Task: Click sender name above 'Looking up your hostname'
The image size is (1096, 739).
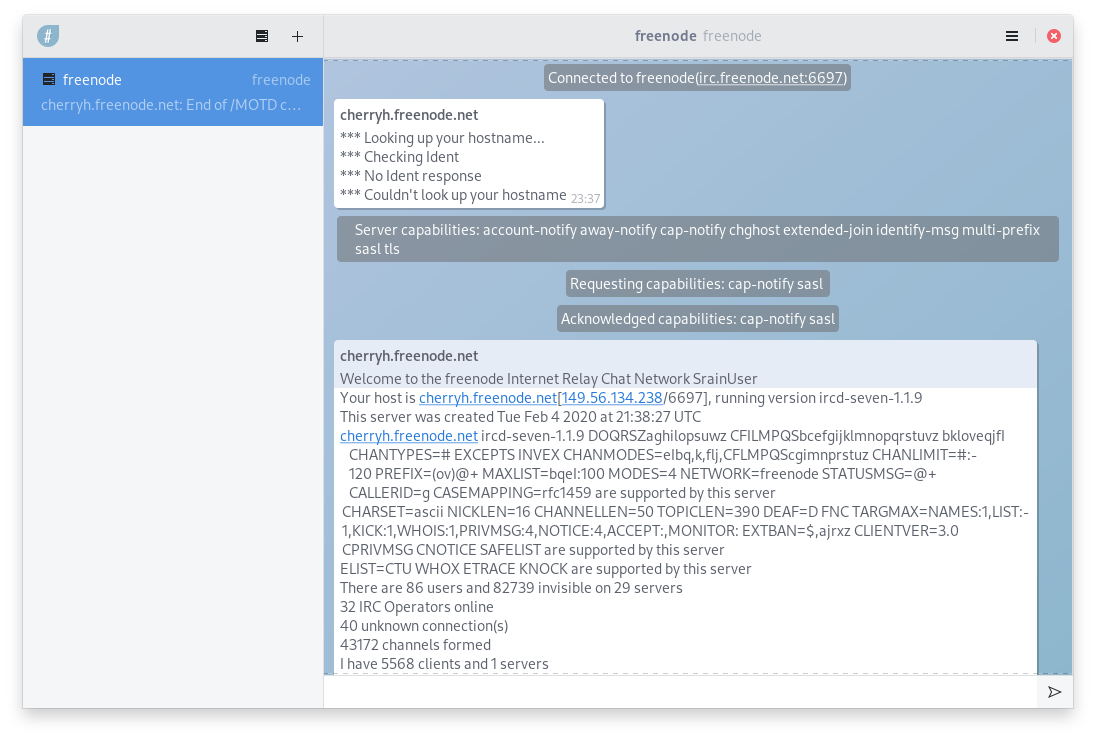Action: pyautogui.click(x=409, y=115)
